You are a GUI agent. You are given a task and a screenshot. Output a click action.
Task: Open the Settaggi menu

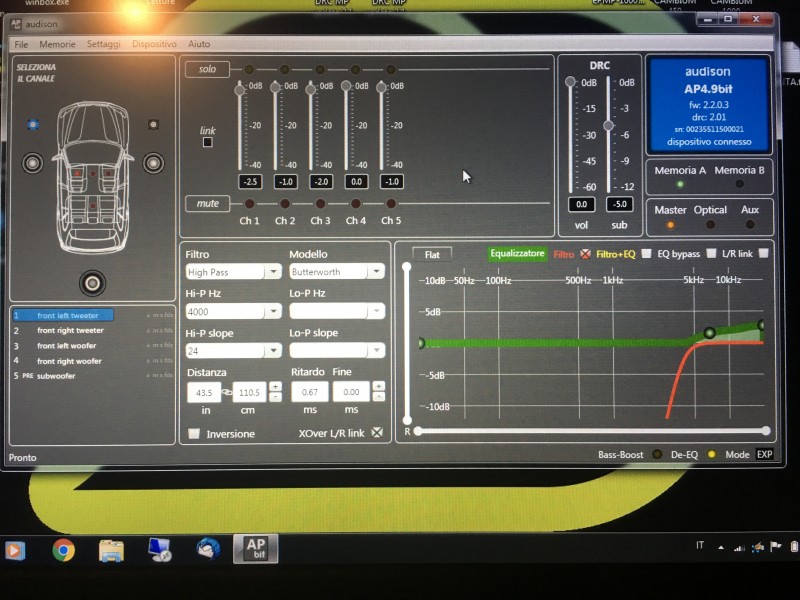pyautogui.click(x=104, y=44)
